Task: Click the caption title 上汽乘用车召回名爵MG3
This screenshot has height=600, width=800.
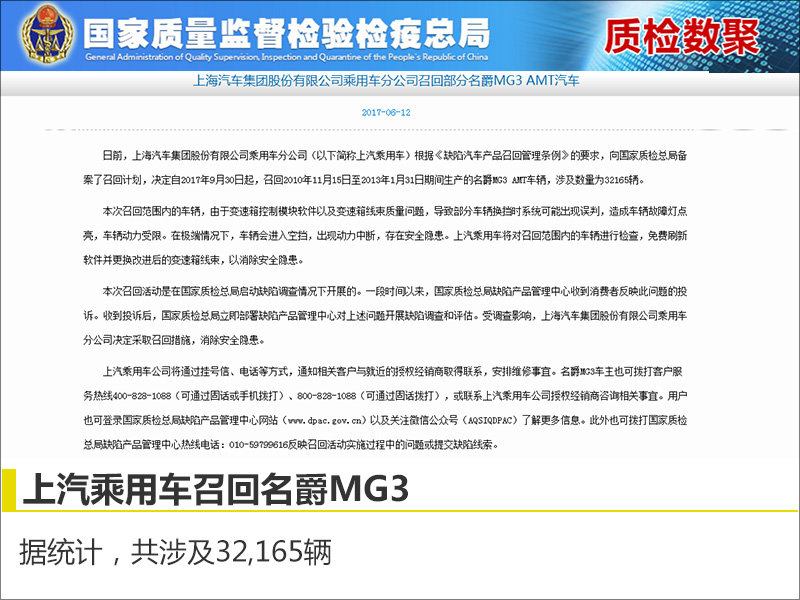Action: pos(216,489)
